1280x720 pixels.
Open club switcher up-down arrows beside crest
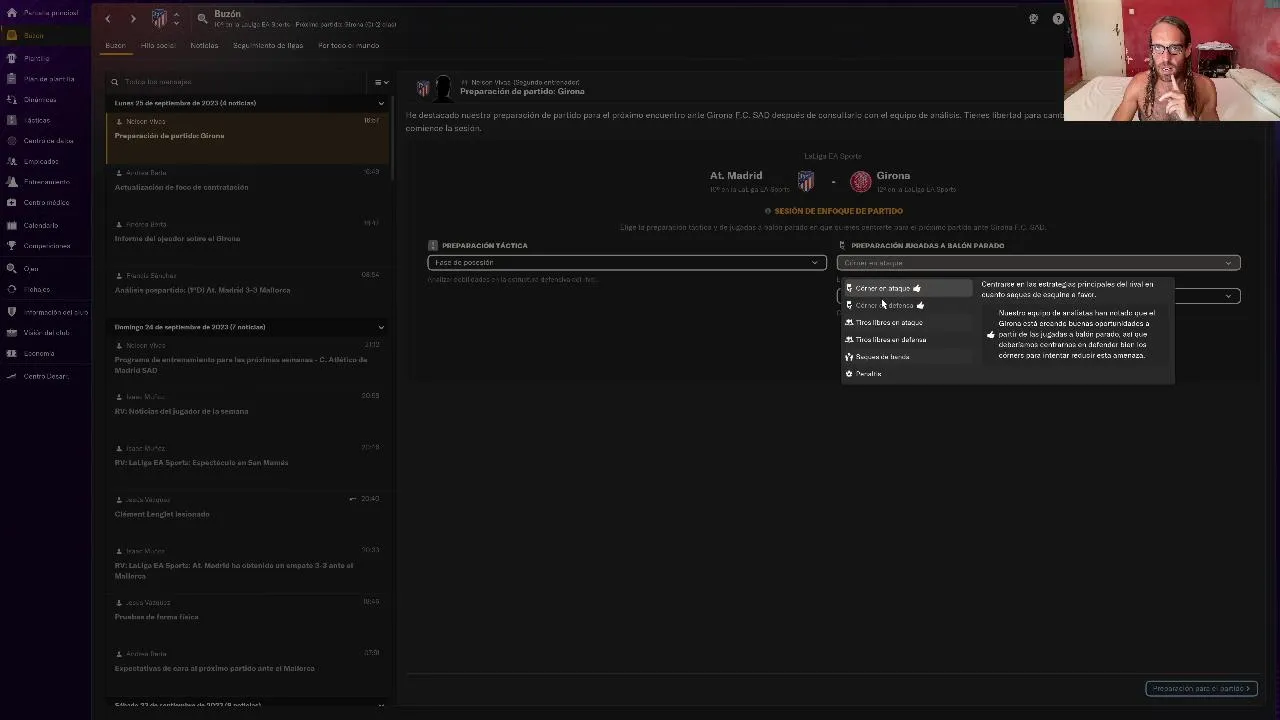click(176, 18)
